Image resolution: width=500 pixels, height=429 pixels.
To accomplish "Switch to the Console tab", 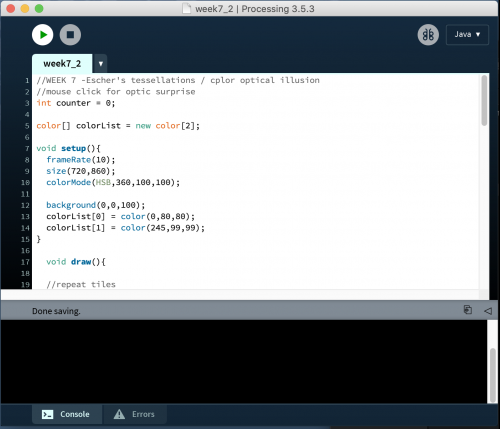I will click(x=67, y=414).
